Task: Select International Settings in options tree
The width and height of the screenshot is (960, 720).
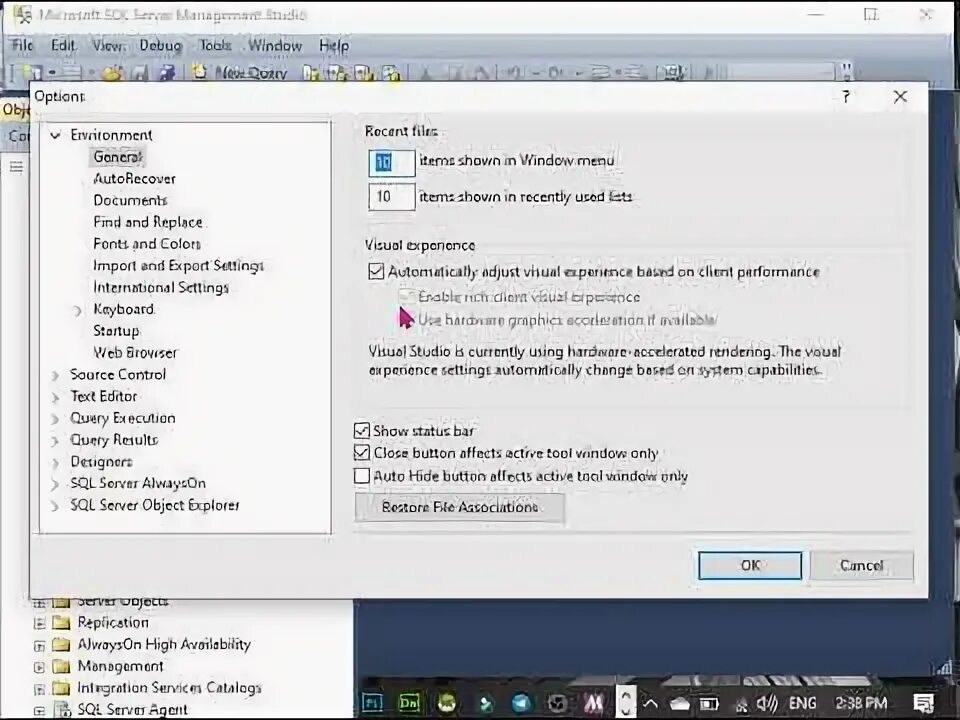Action: tap(160, 287)
